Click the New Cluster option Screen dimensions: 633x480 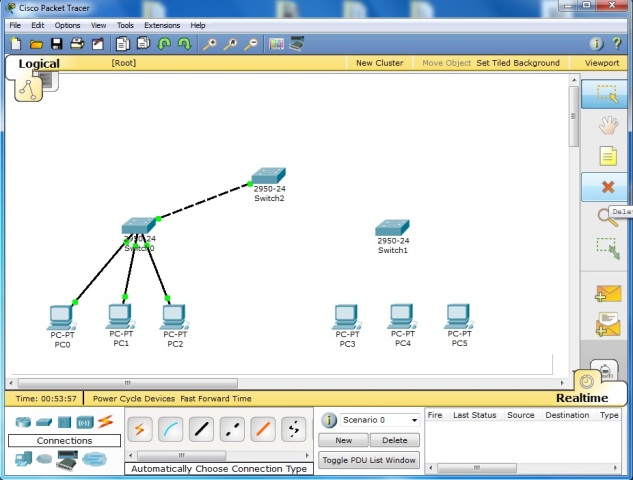379,63
